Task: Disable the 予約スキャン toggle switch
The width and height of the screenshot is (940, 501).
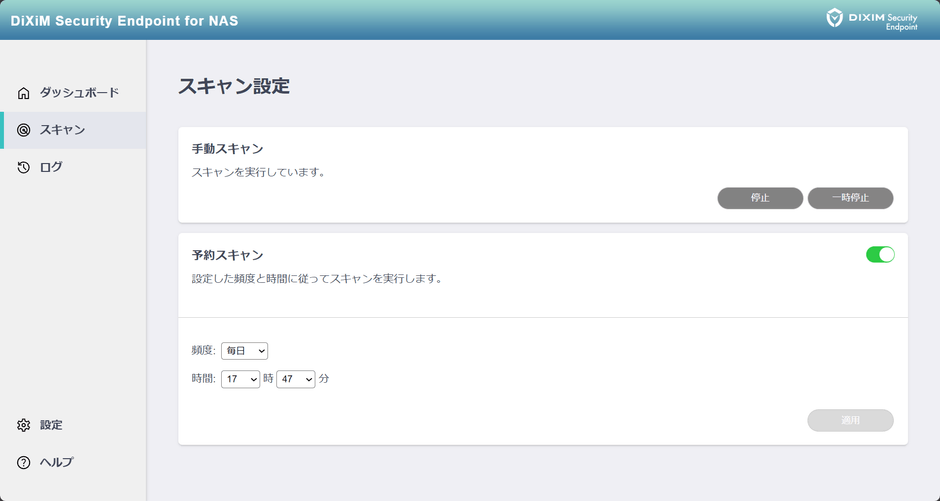Action: (880, 254)
